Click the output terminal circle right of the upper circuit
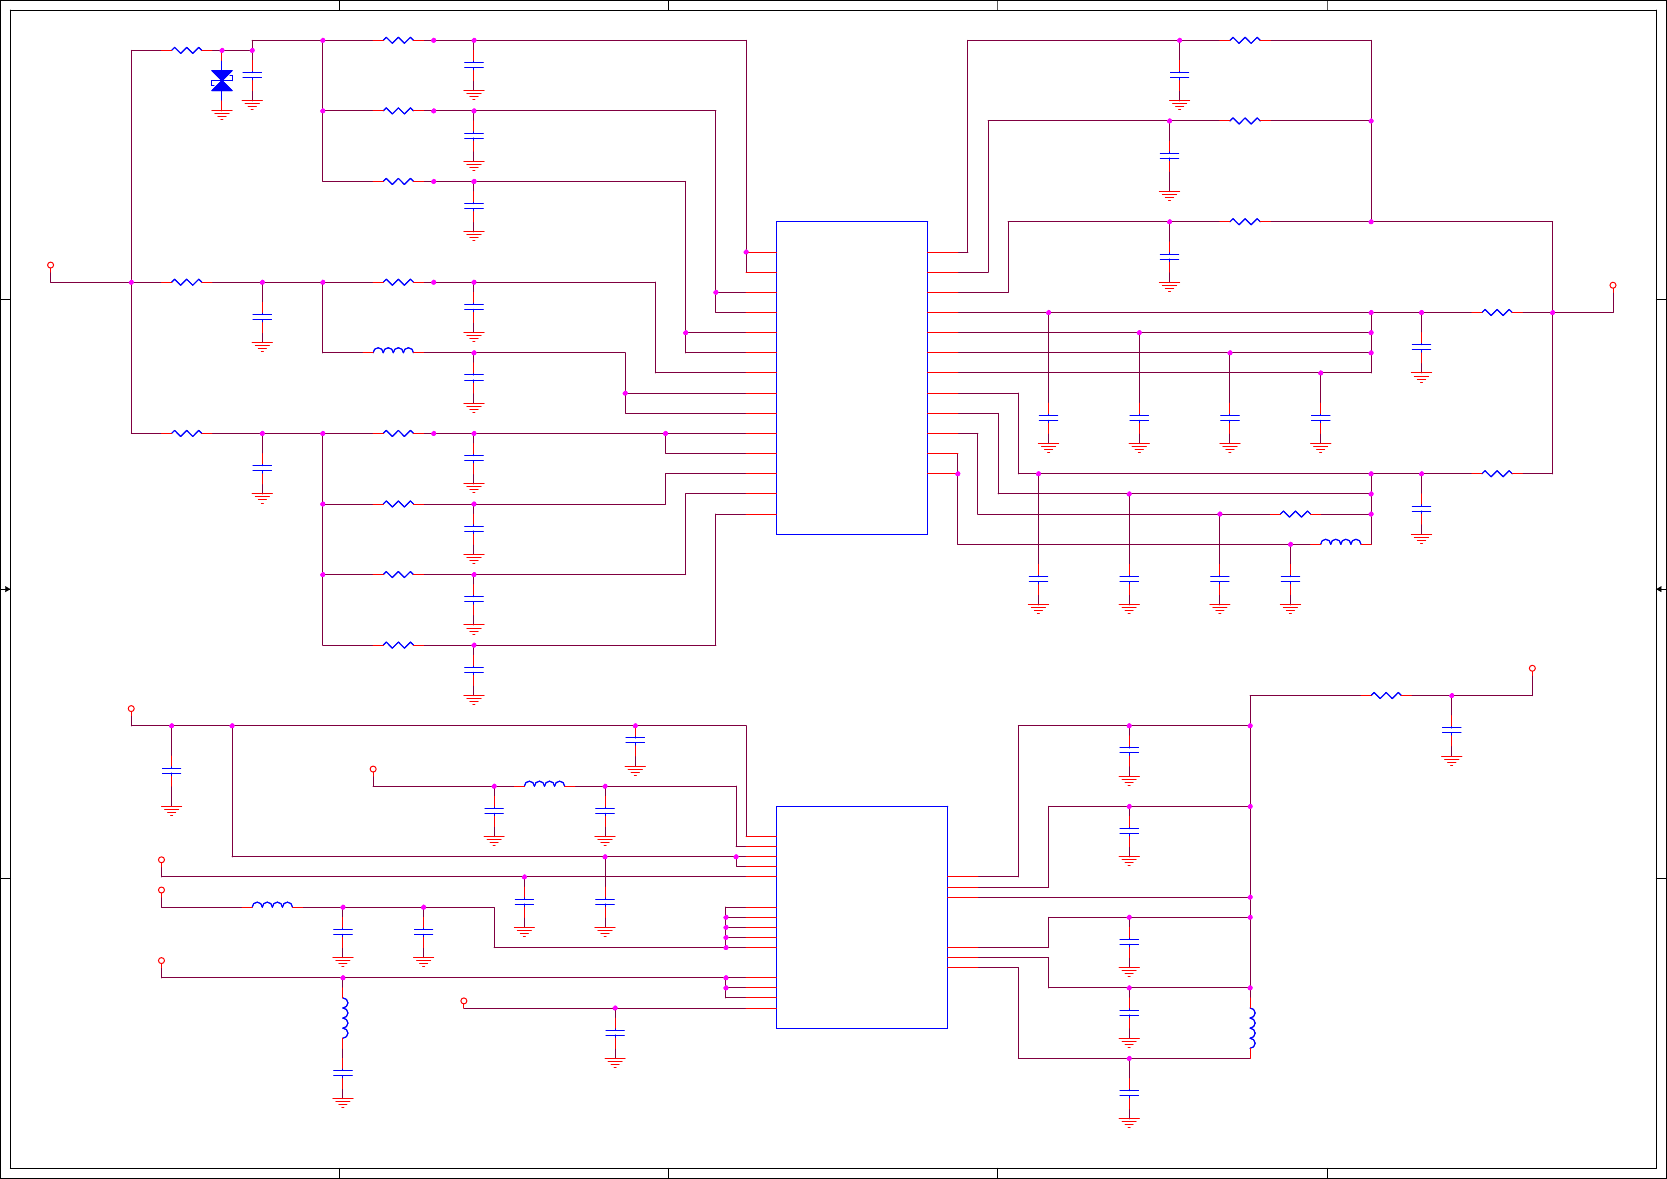 click(1613, 285)
